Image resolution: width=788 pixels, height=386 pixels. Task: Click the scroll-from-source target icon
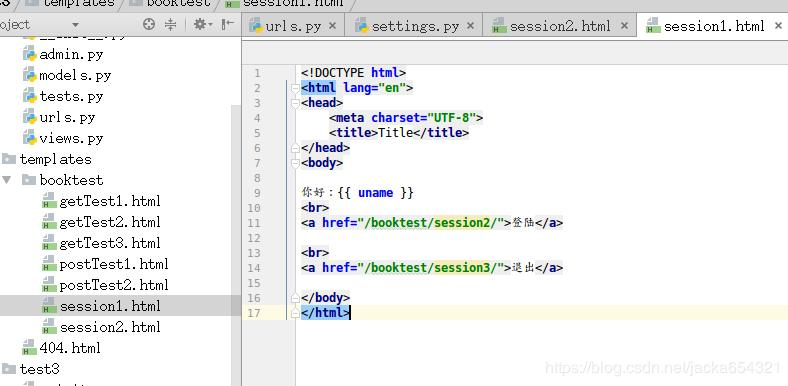tap(149, 24)
